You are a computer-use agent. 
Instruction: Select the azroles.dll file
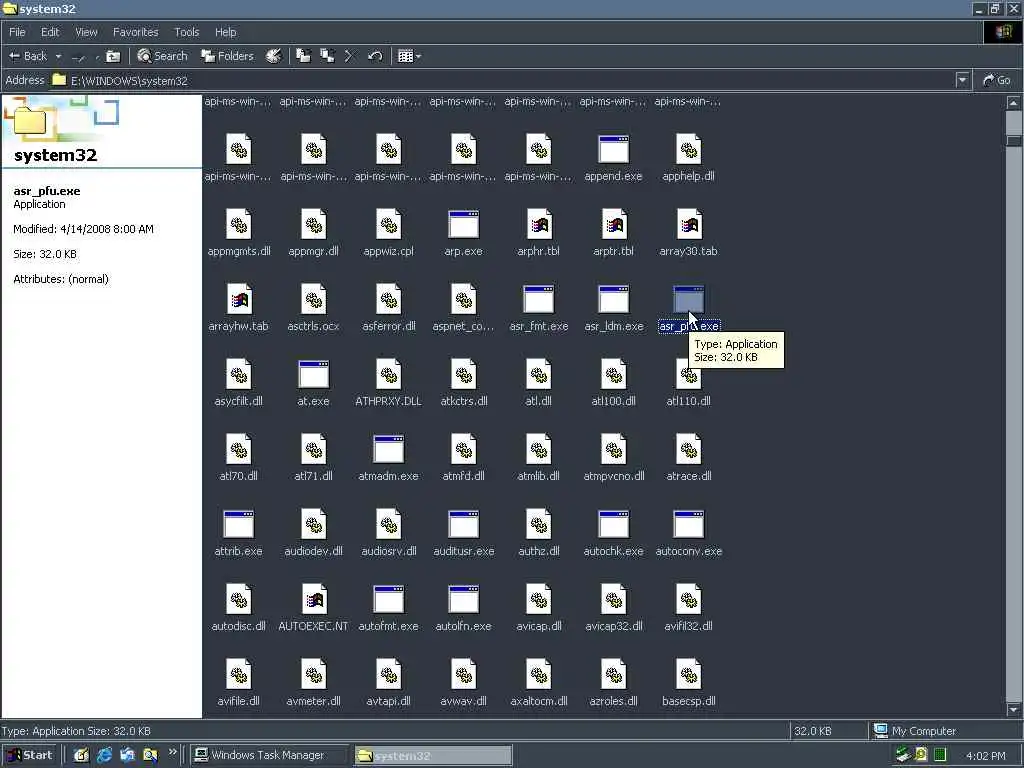pos(613,684)
